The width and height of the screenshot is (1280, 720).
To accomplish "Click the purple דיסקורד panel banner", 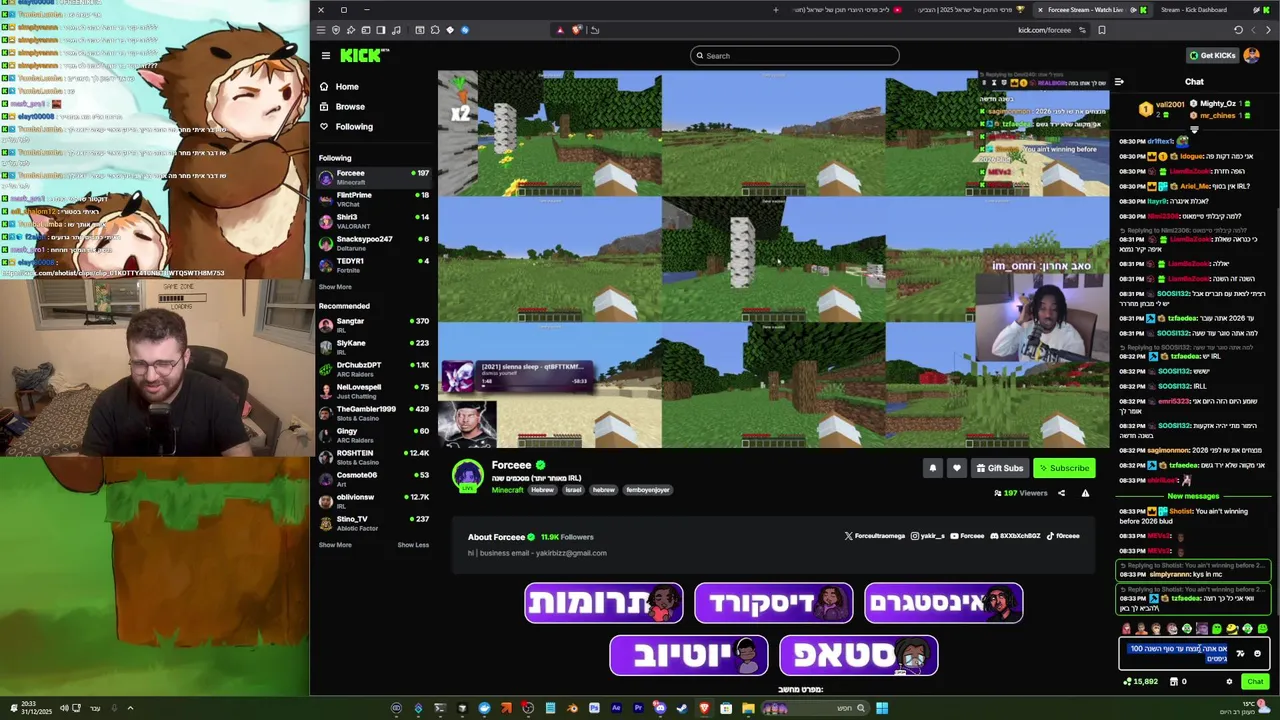I will click(x=774, y=603).
